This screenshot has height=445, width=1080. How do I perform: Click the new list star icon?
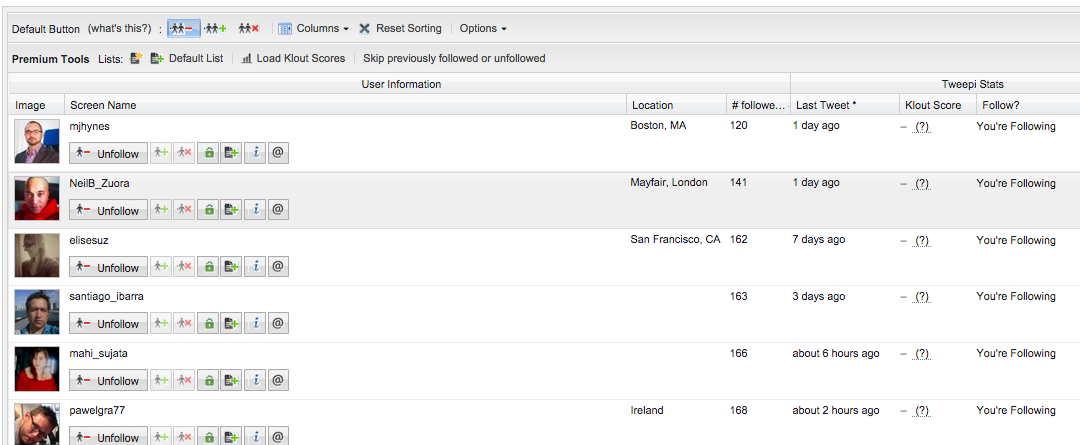click(x=136, y=59)
